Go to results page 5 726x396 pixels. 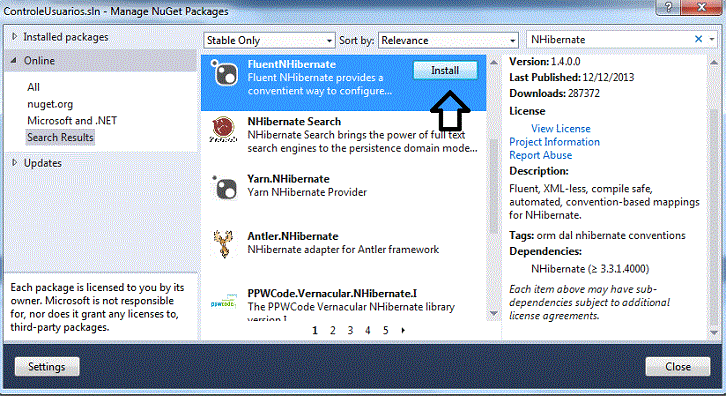click(x=385, y=330)
